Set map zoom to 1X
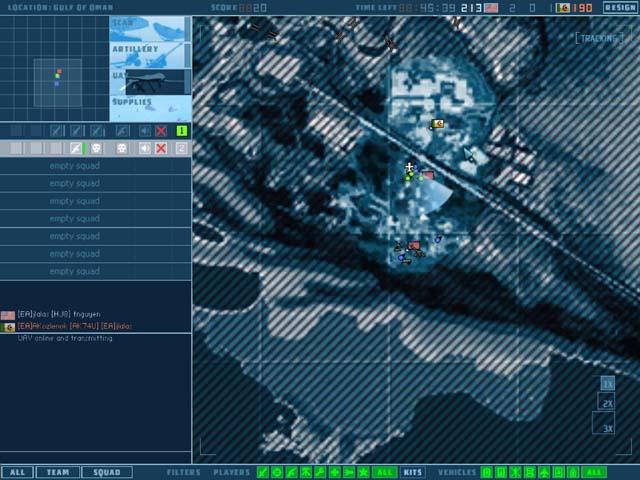Viewport: 640px width, 480px height. pos(607,383)
